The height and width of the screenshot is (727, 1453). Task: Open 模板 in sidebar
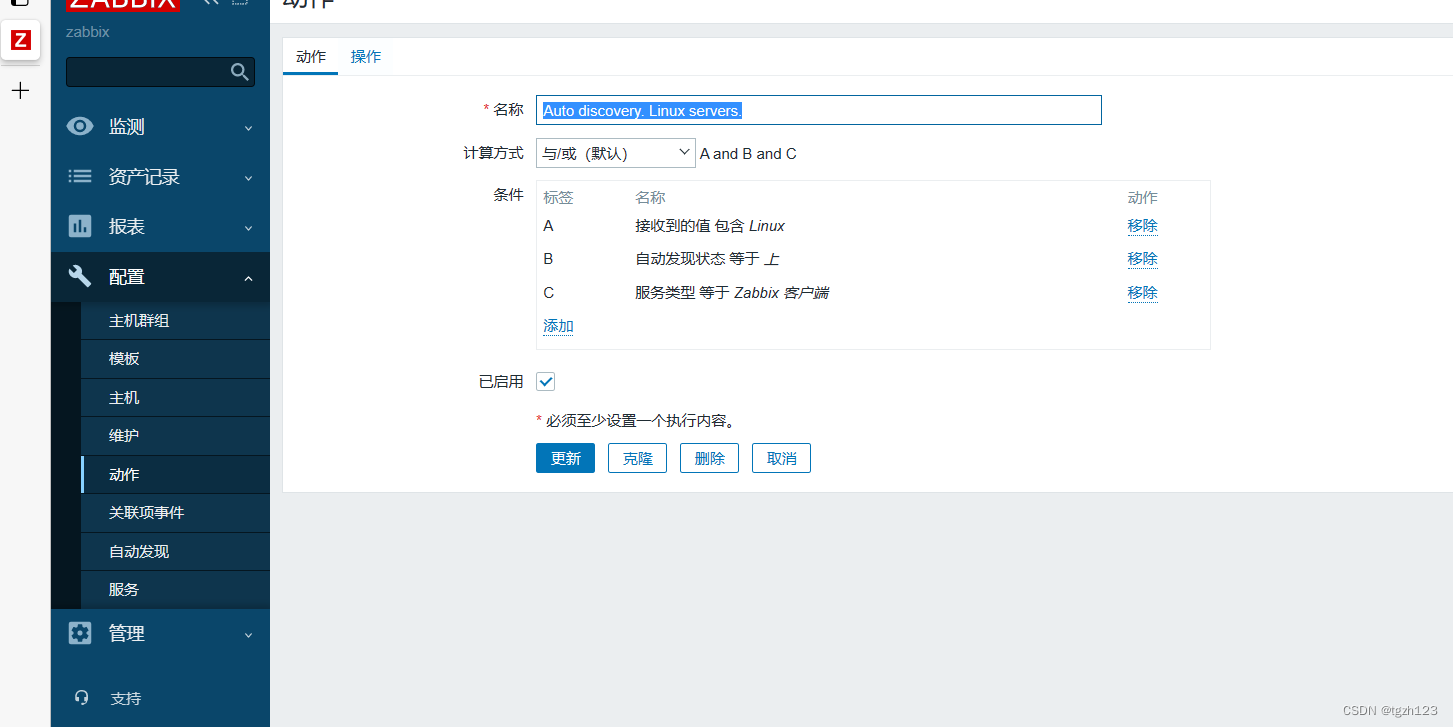point(175,359)
